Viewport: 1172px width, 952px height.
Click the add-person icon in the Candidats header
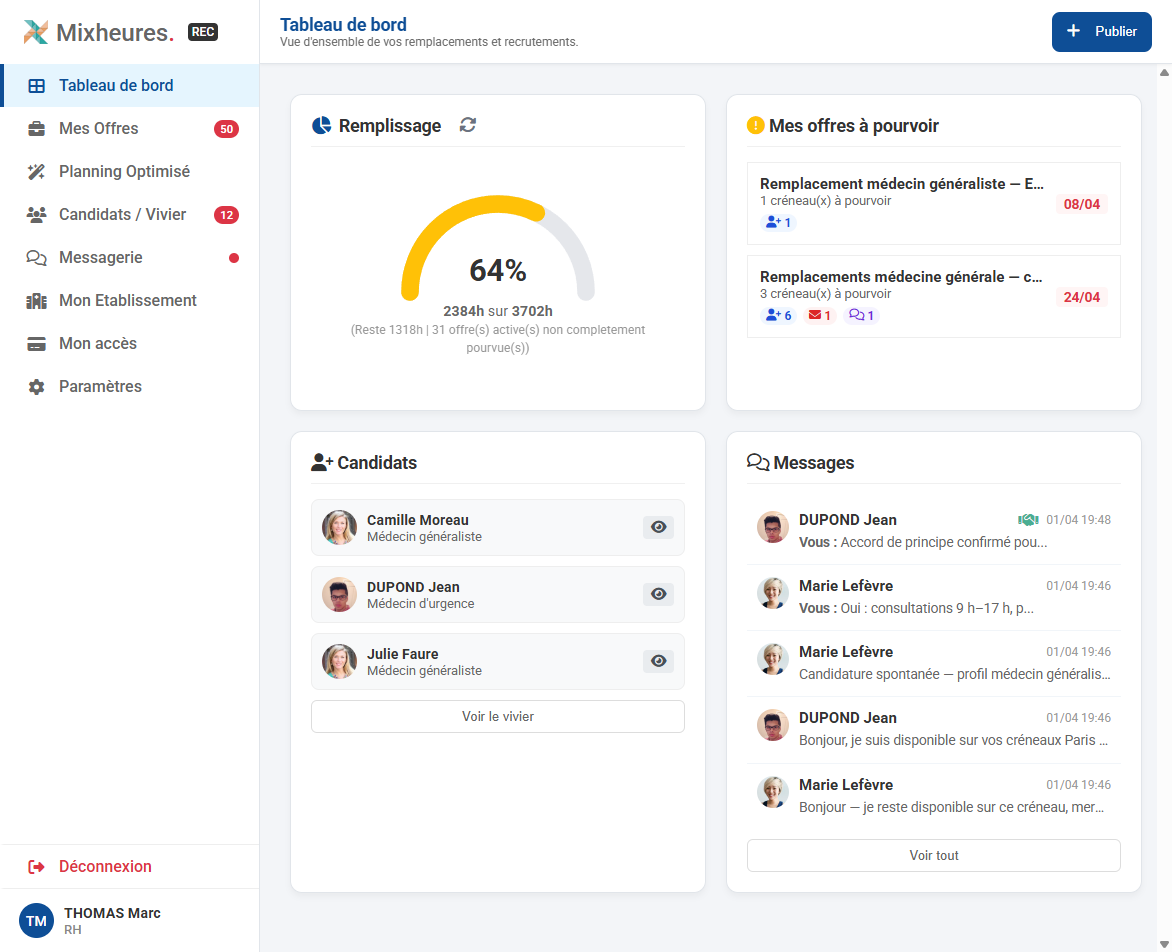tap(322, 463)
